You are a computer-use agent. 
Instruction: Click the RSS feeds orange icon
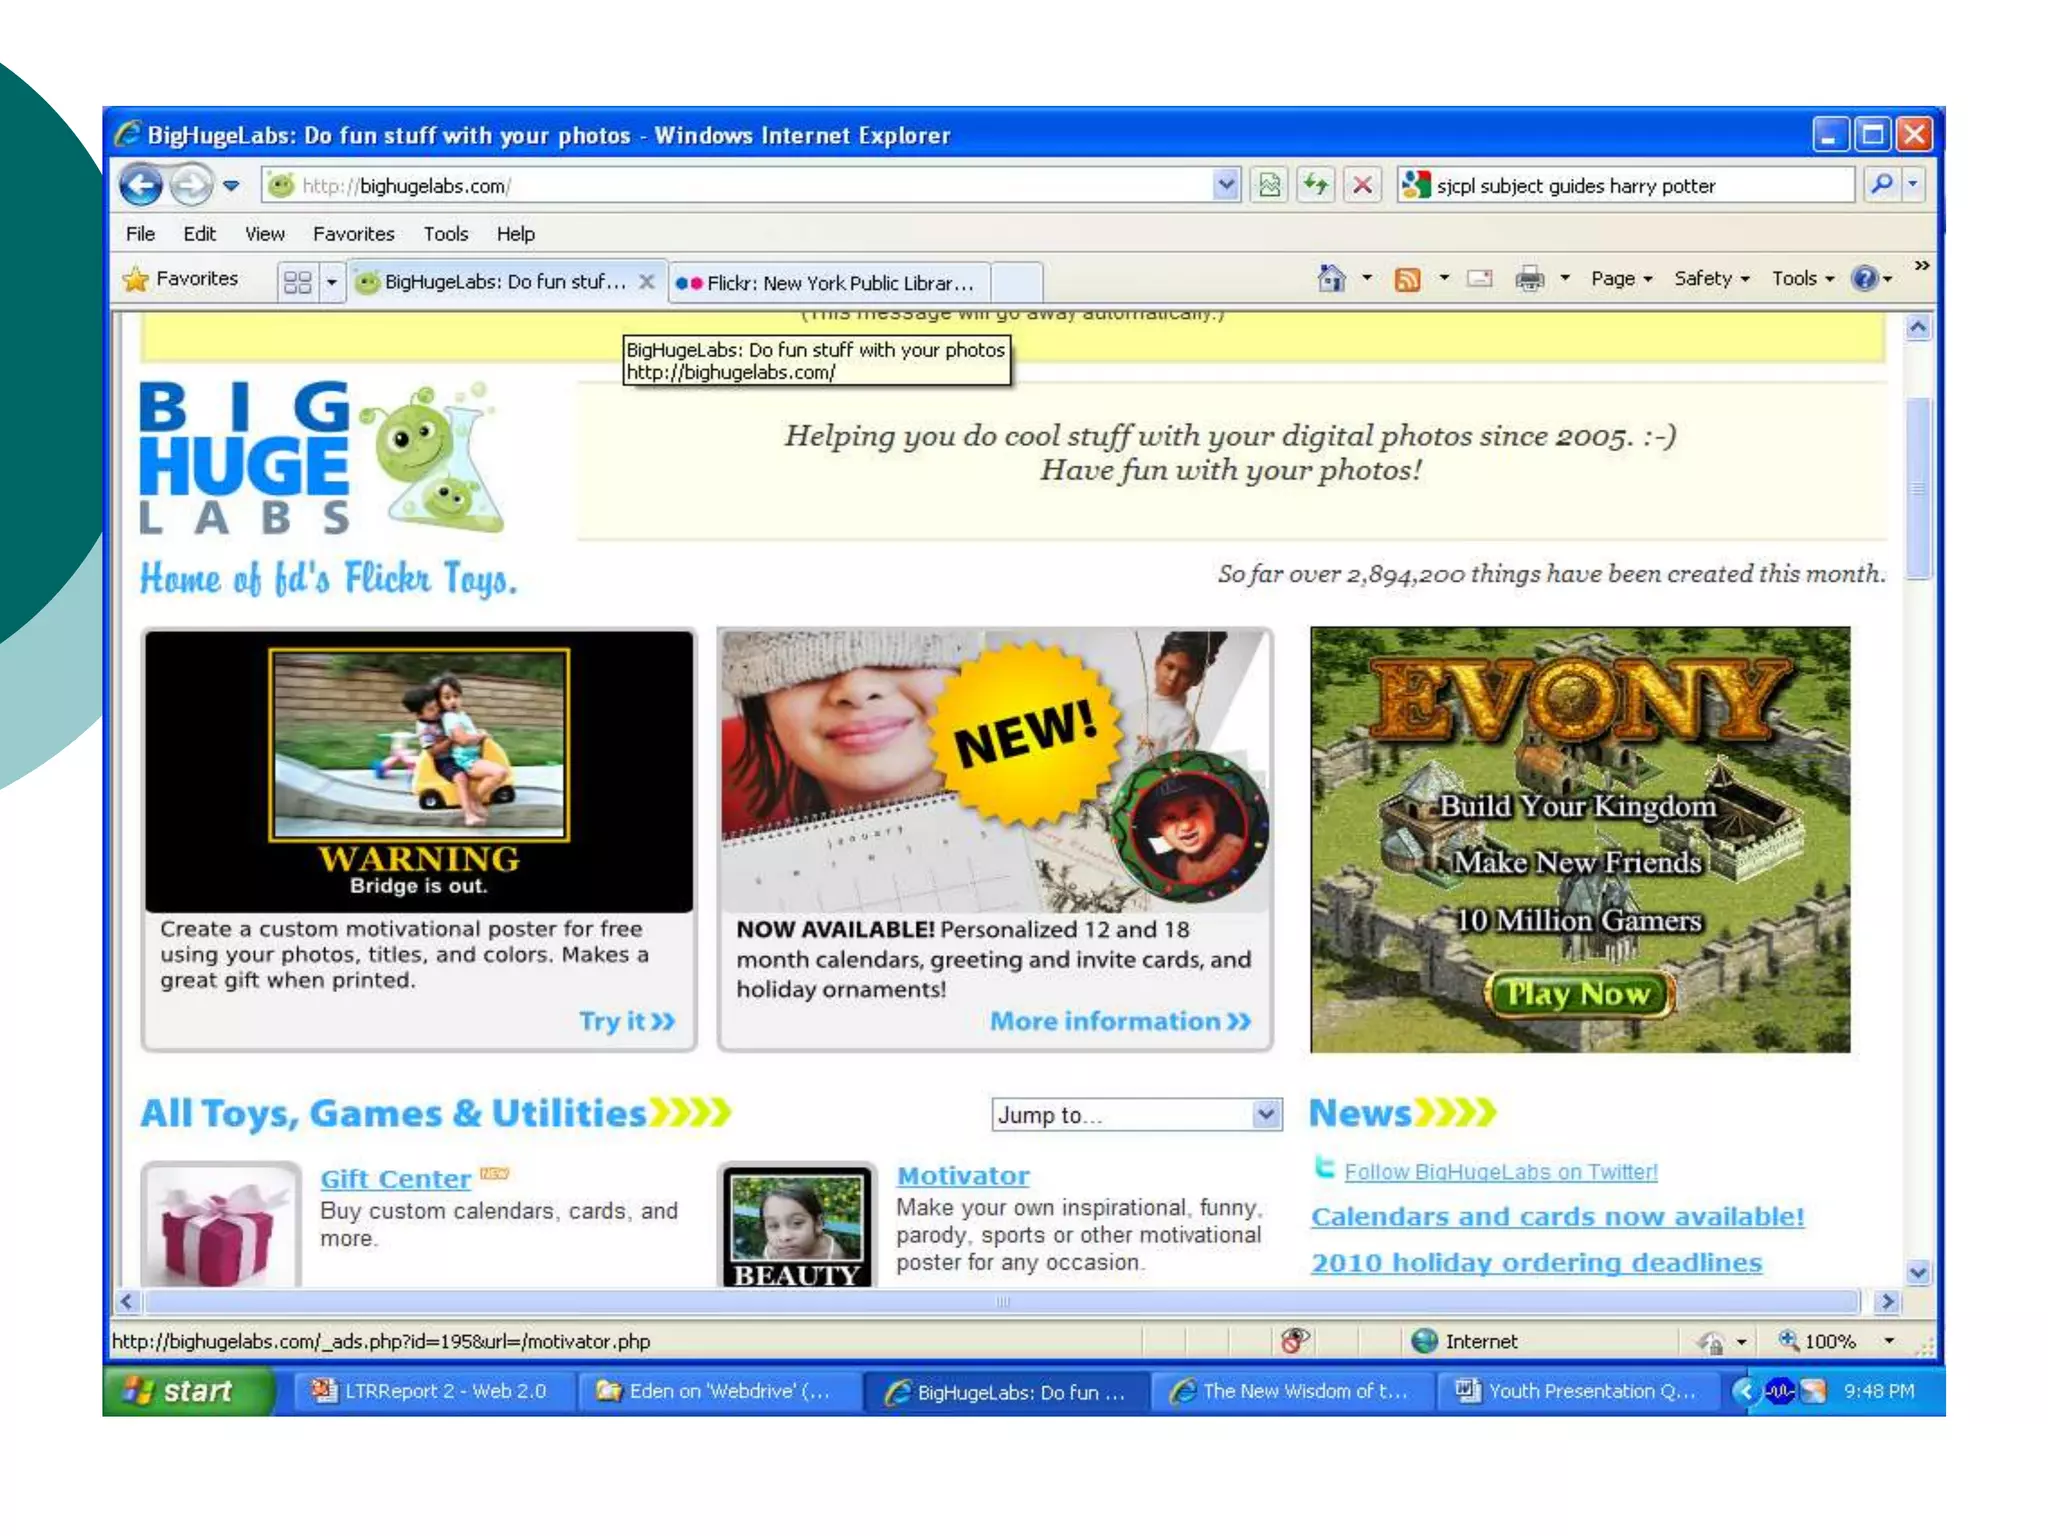(x=1407, y=279)
